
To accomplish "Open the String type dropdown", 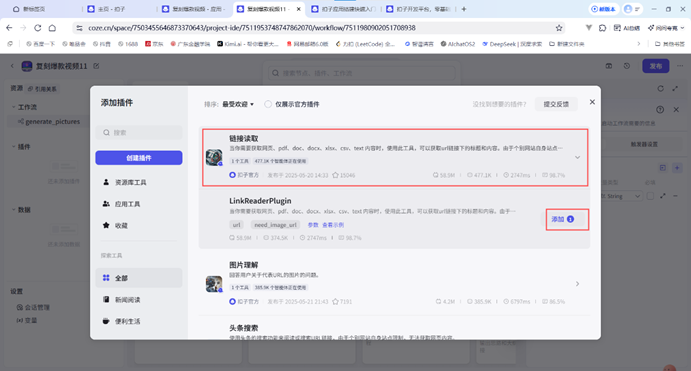I will point(622,196).
